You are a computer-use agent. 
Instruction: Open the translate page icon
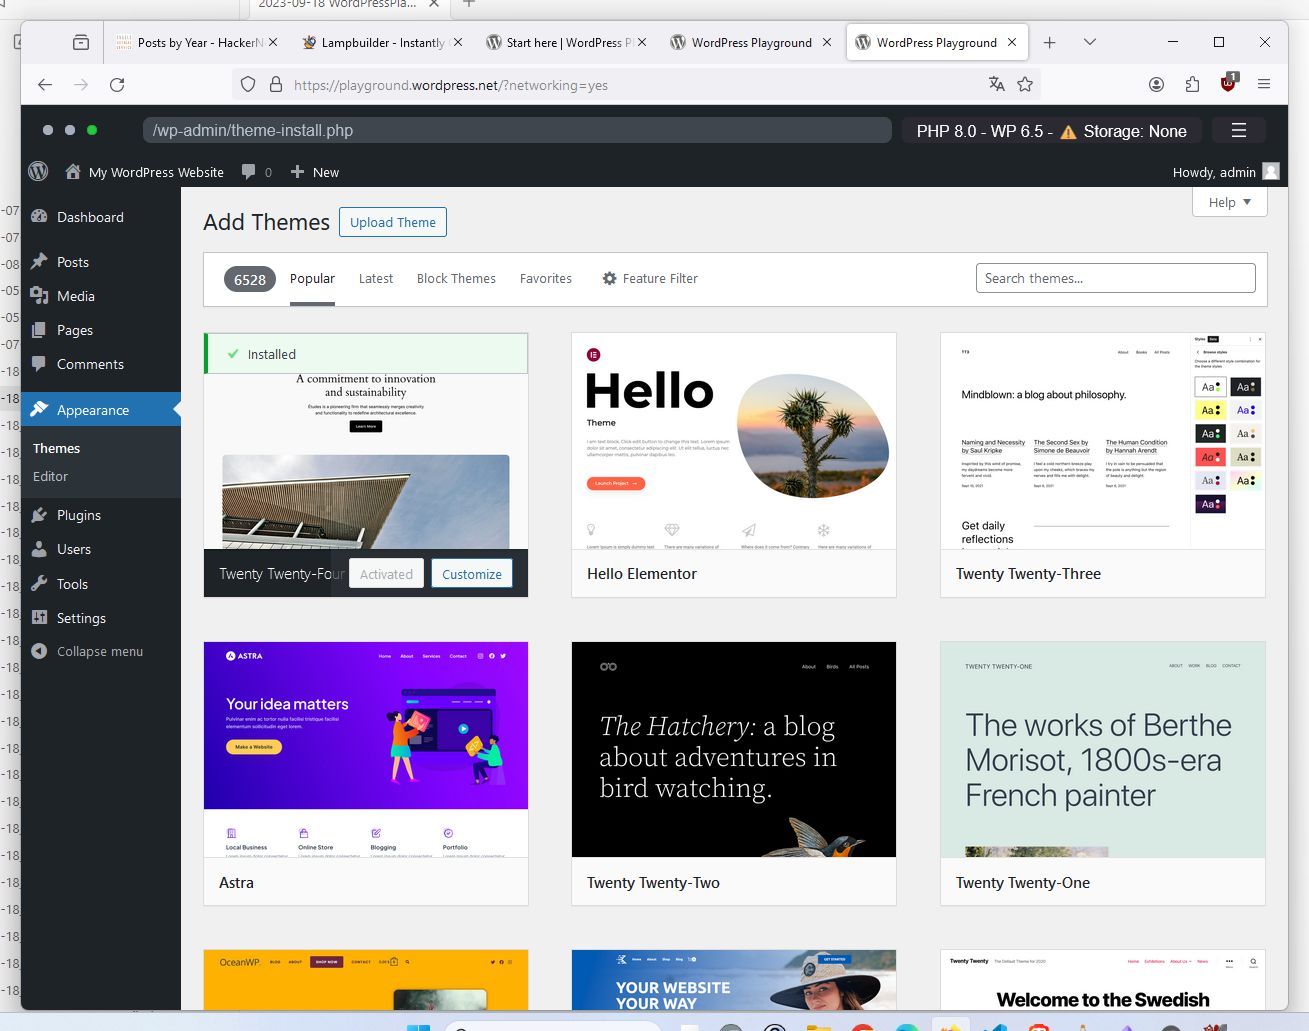coord(996,85)
